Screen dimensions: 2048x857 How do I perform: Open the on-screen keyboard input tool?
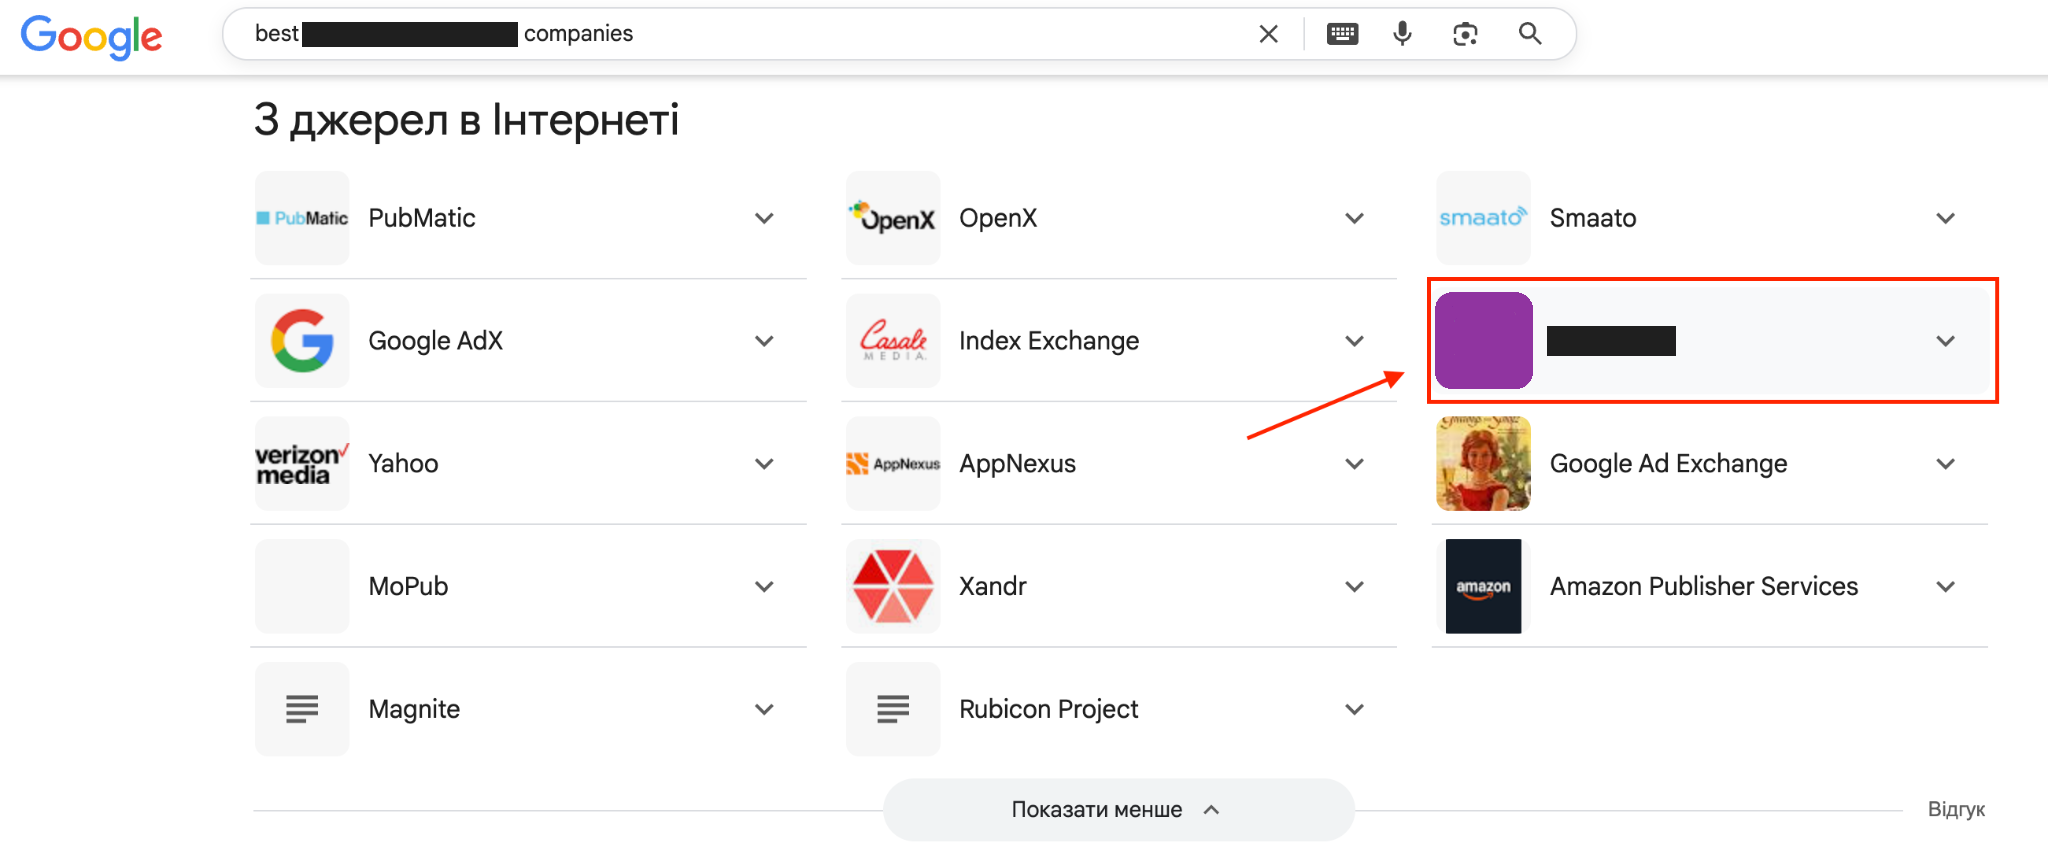pos(1342,34)
